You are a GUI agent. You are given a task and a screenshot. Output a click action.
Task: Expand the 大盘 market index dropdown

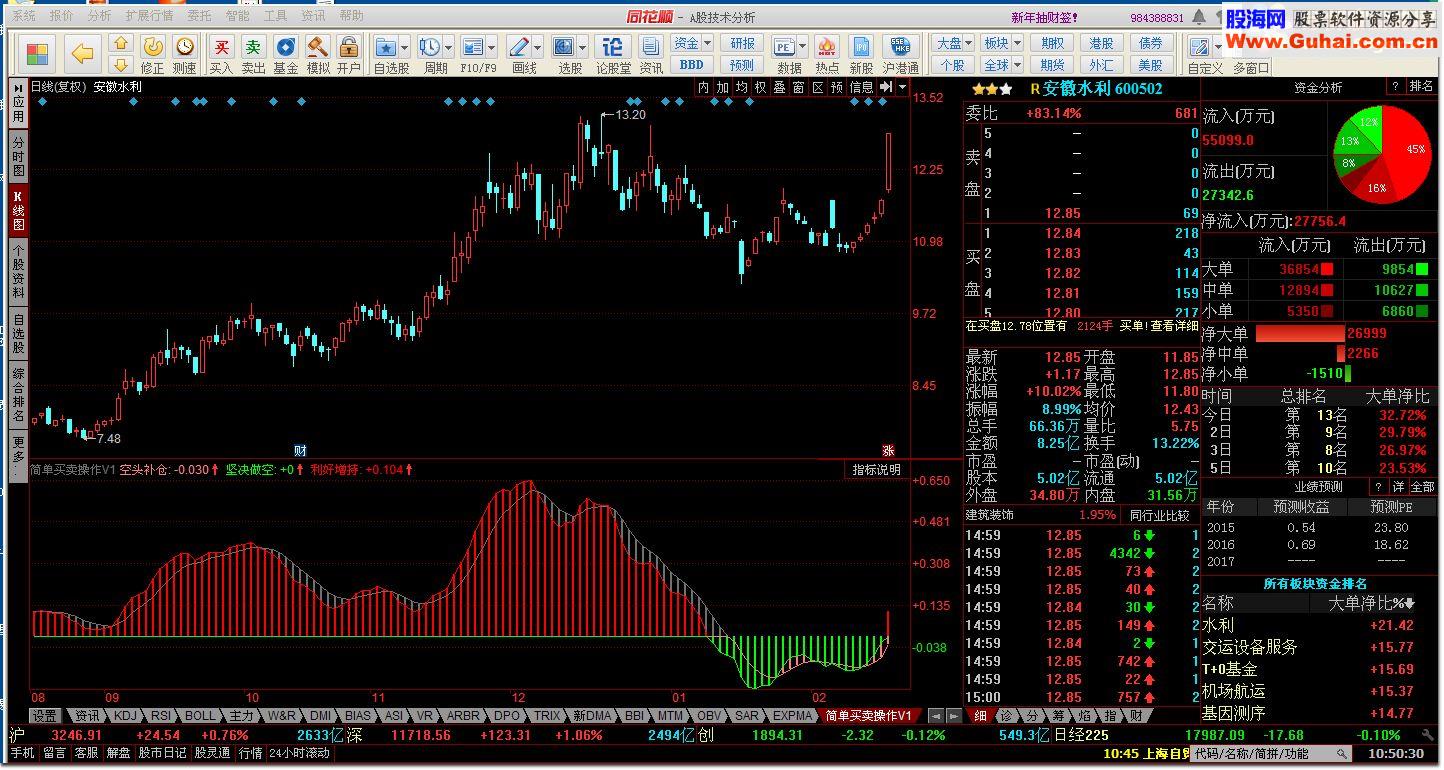tap(969, 44)
